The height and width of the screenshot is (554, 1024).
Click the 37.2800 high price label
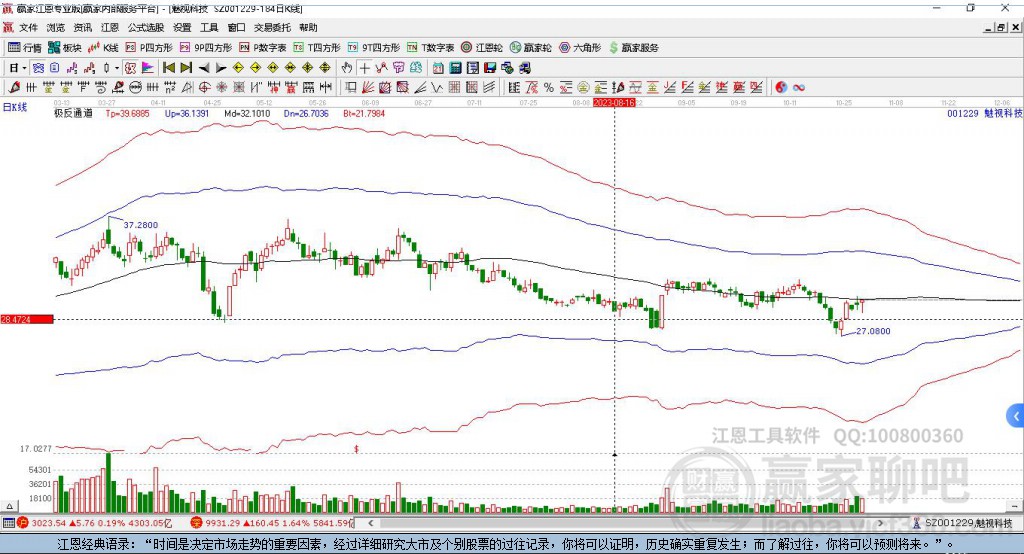140,225
